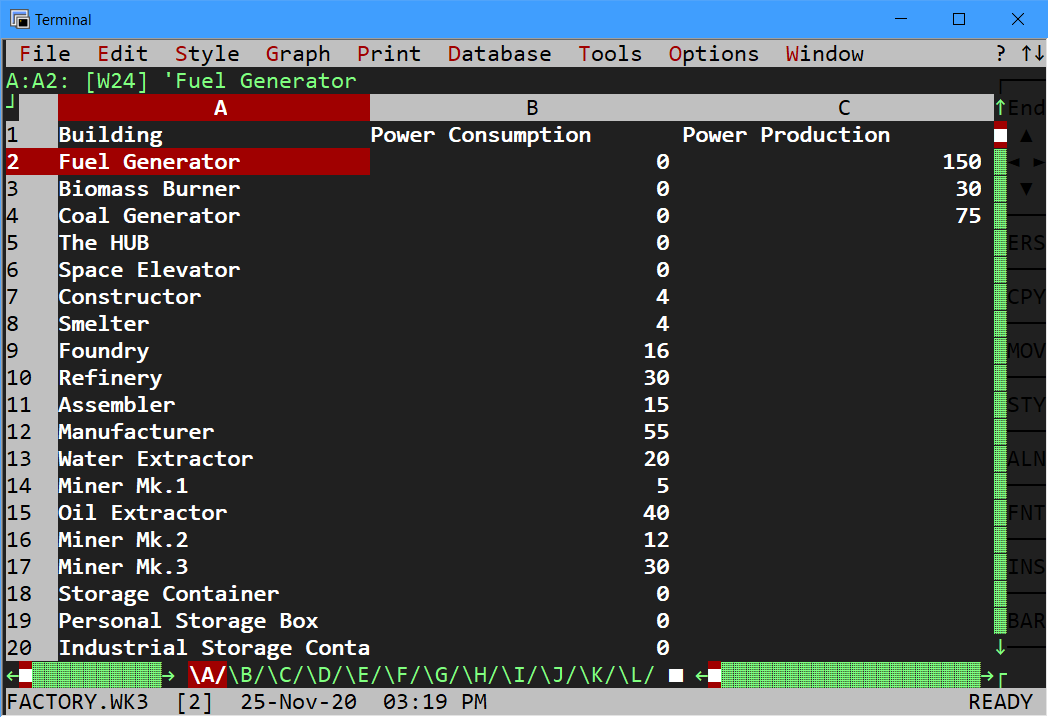Viewport: 1048px width, 717px height.
Task: Click the right horizontal scrollbar thumb
Action: tap(714, 675)
